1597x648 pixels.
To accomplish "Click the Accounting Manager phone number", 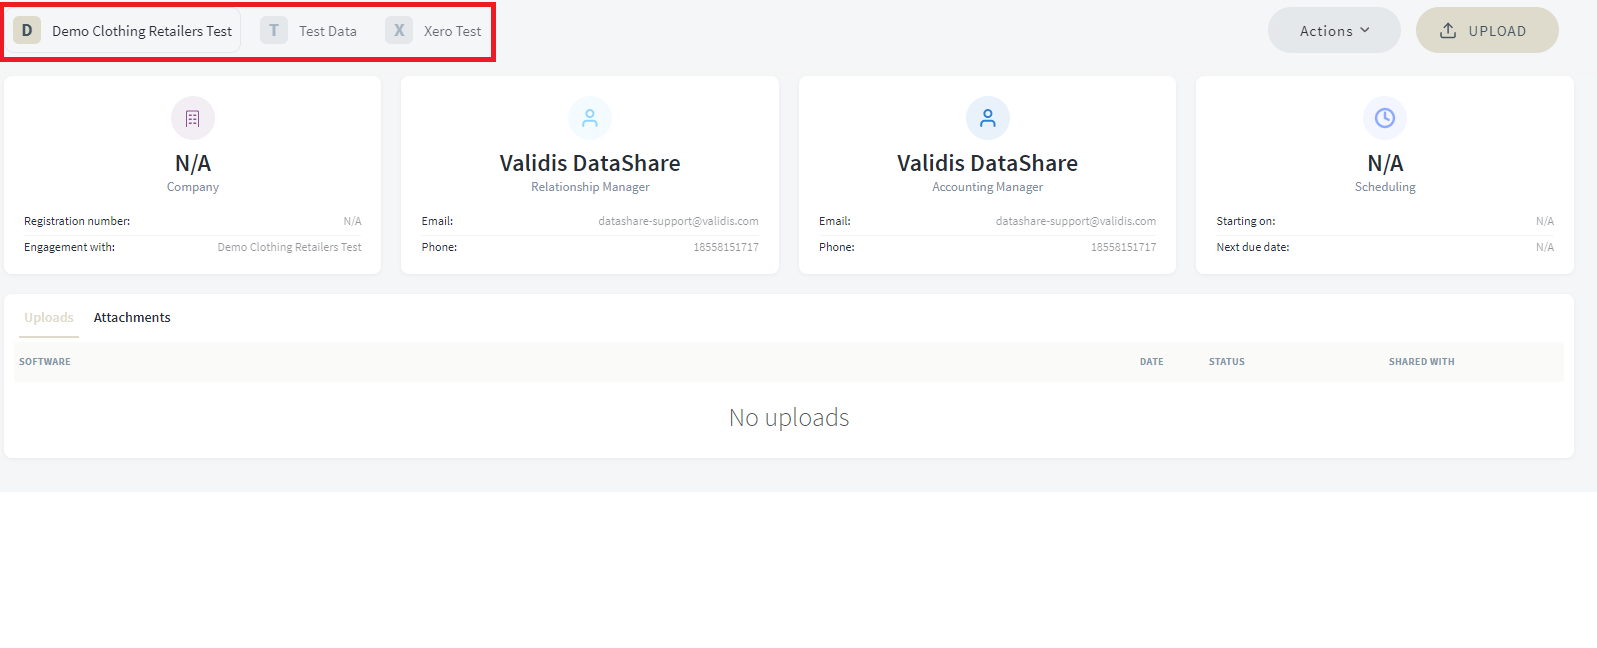I will point(1123,247).
